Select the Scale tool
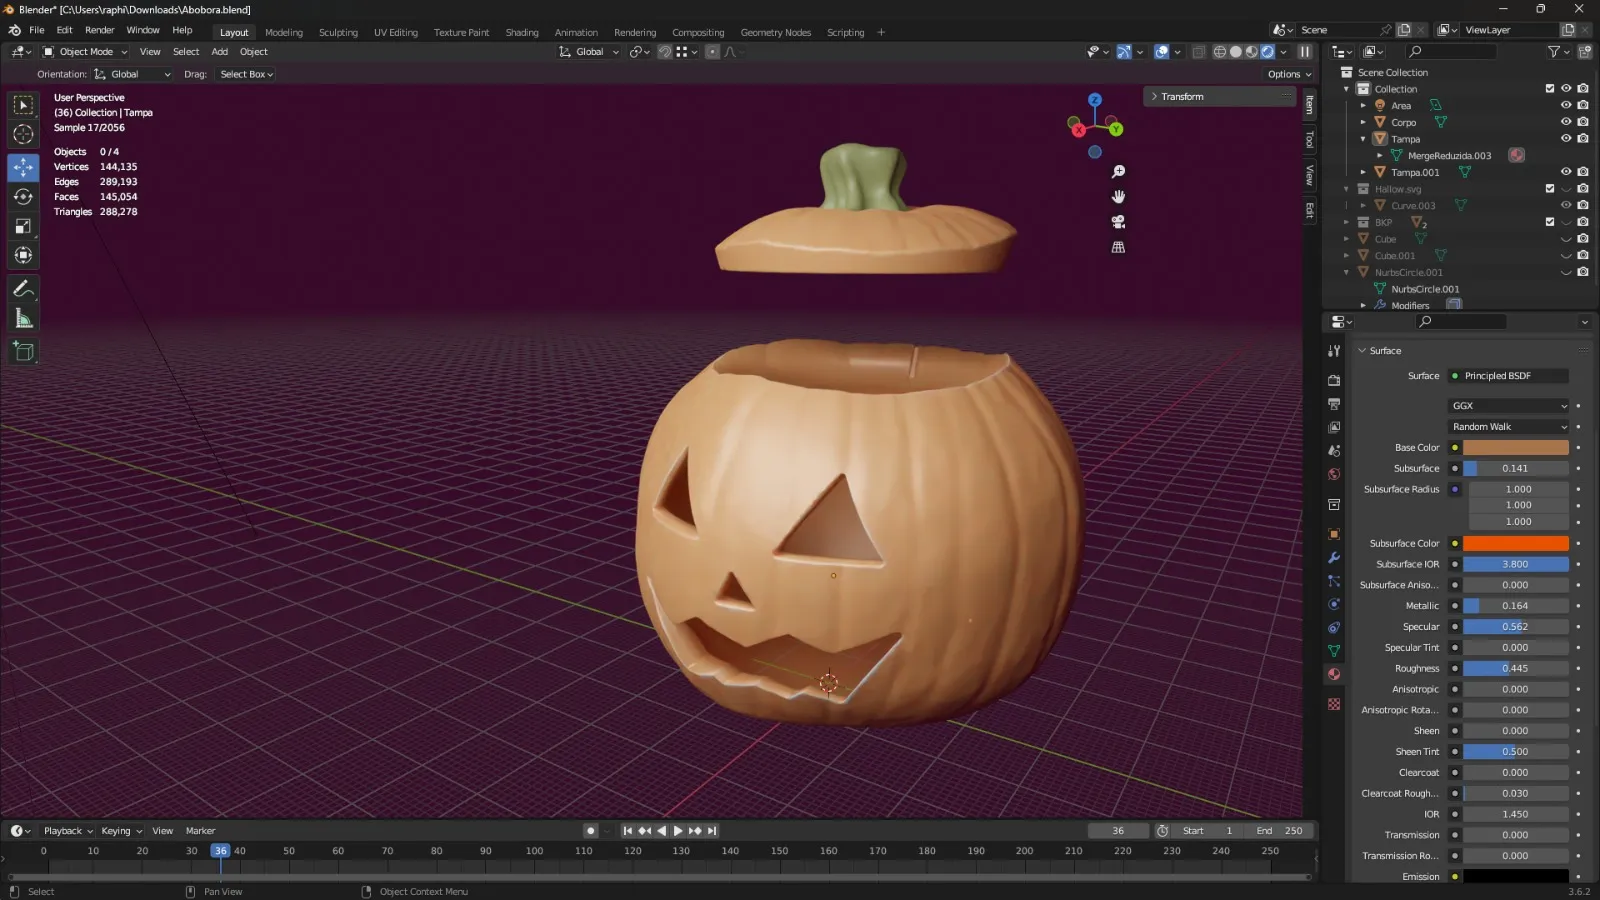This screenshot has height=900, width=1600. point(23,226)
